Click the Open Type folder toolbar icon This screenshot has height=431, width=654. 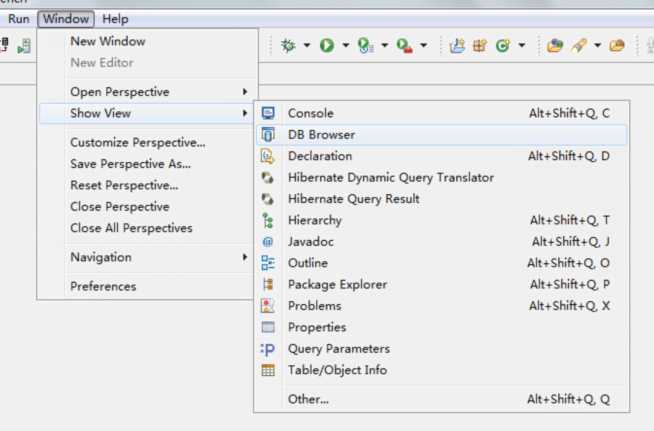coord(555,45)
